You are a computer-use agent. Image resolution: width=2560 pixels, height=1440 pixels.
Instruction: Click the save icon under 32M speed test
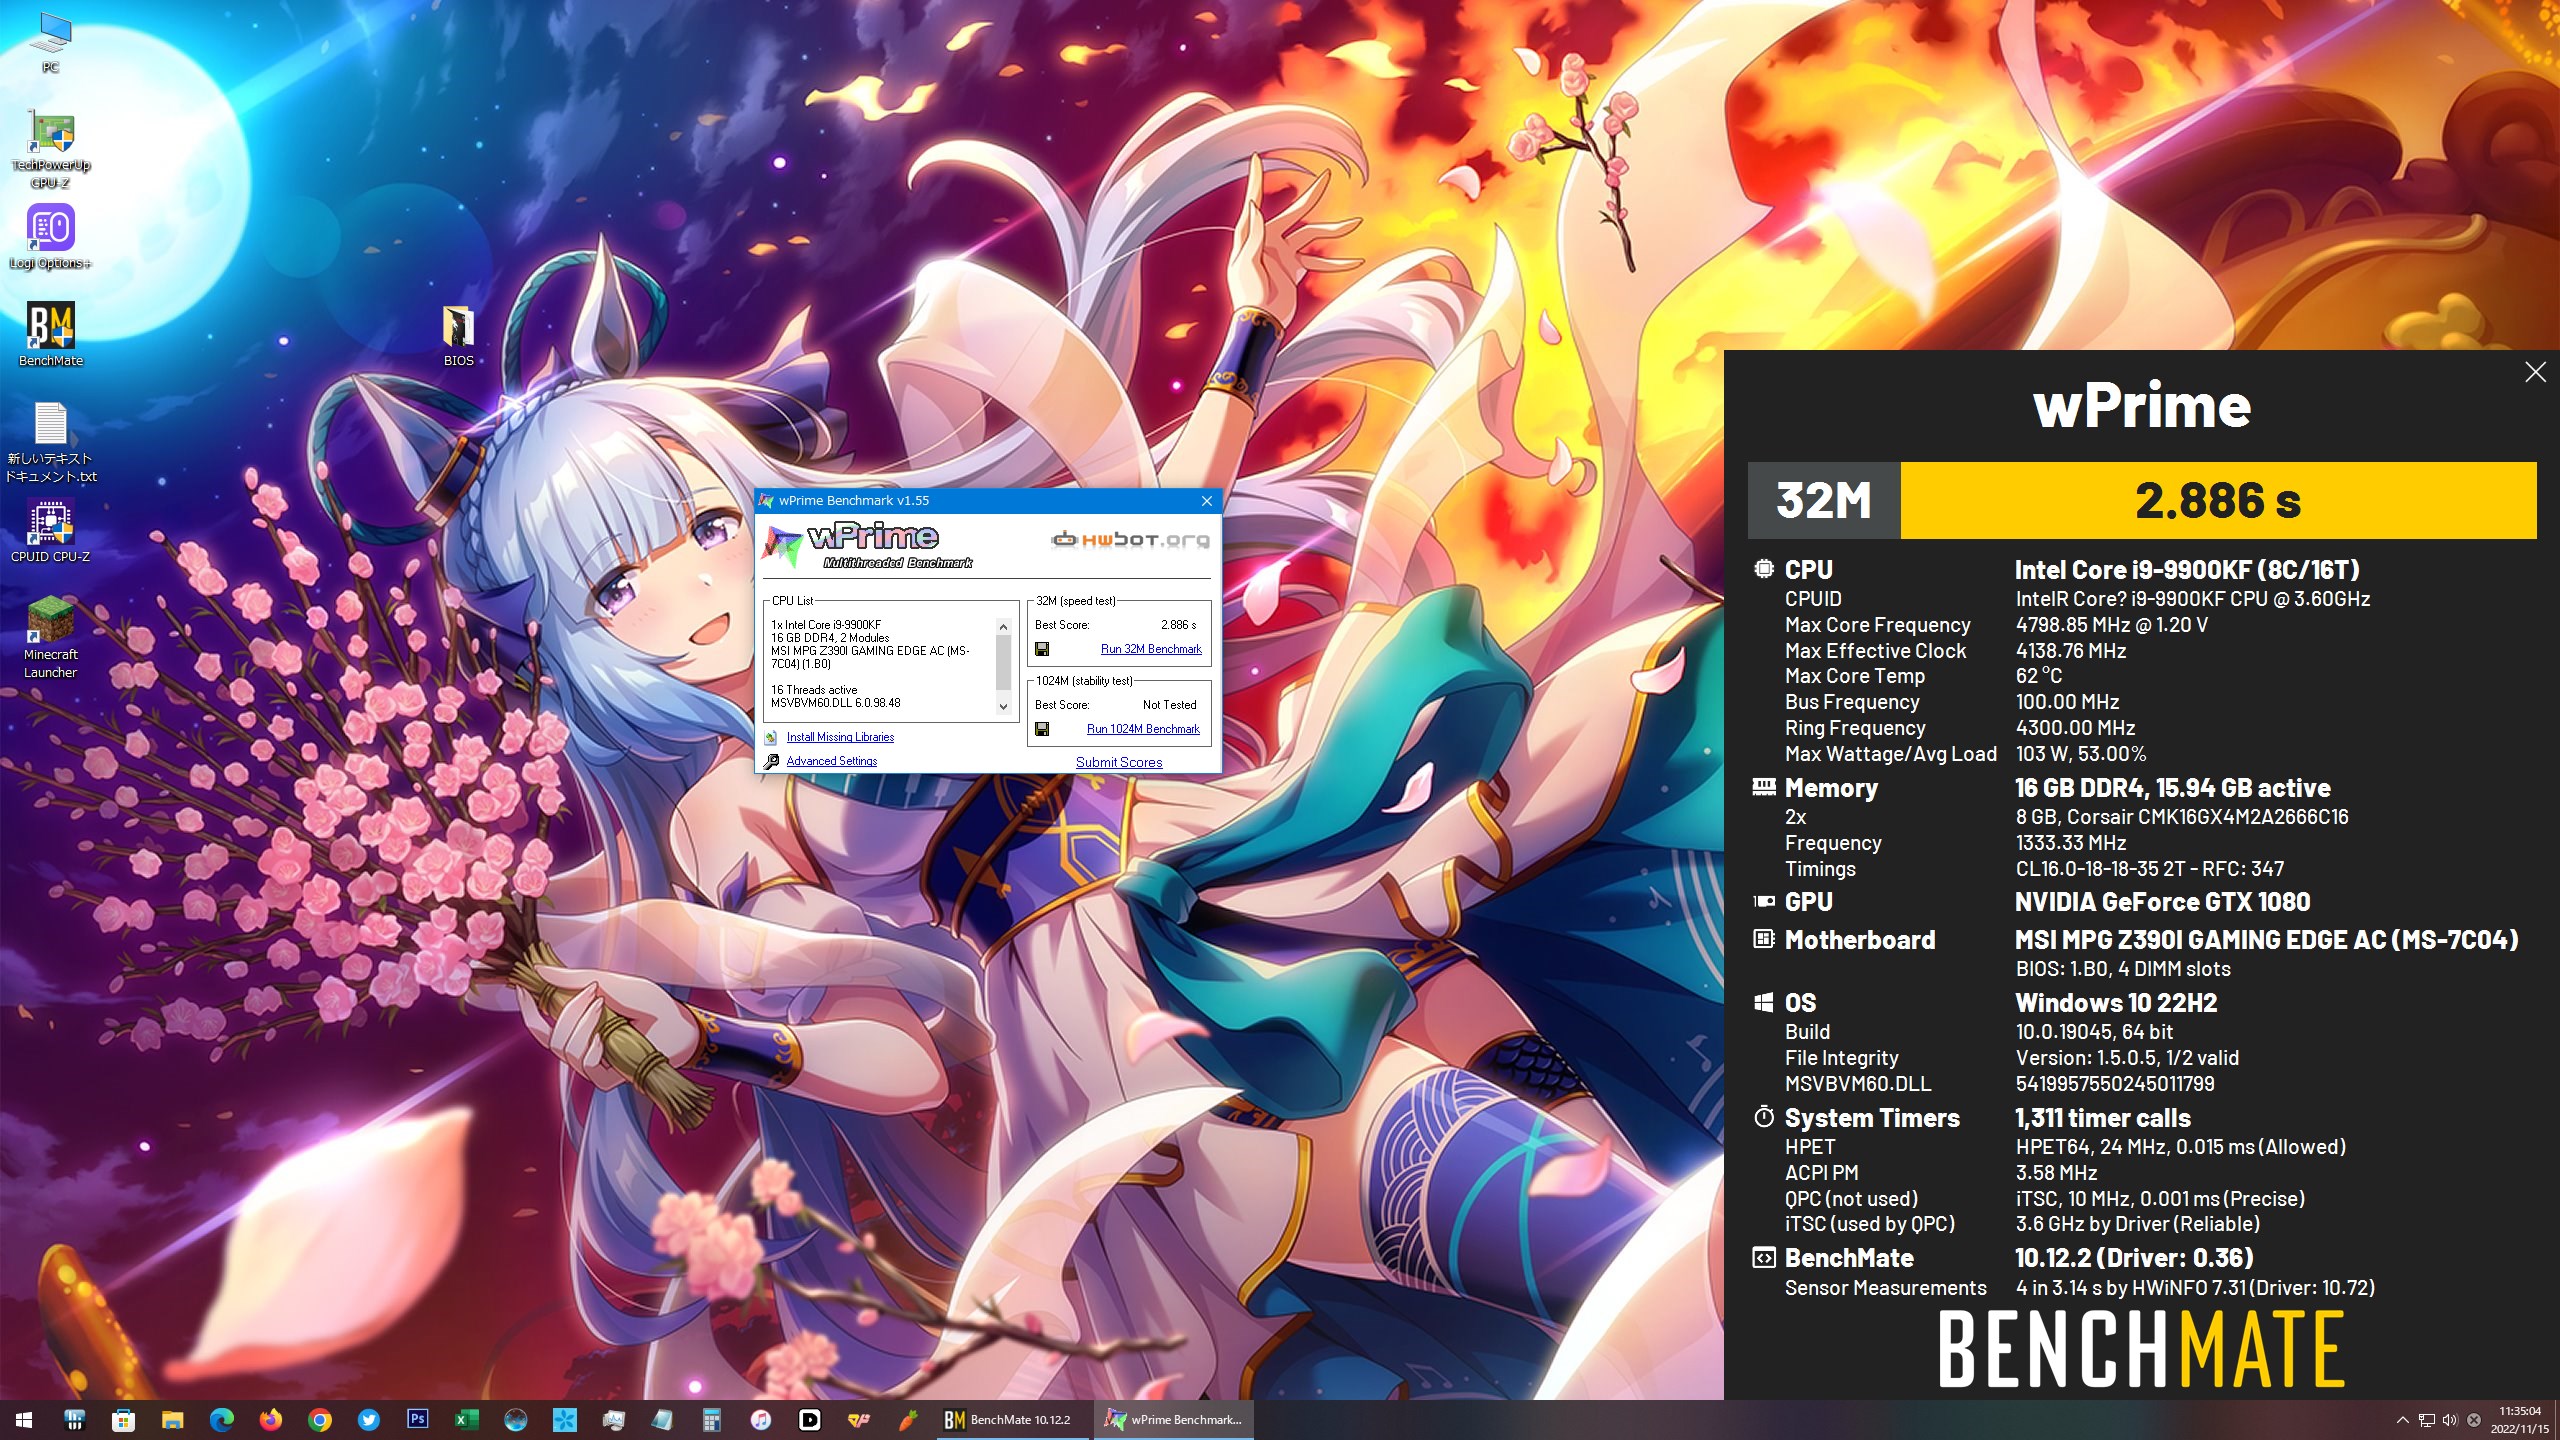click(x=1041, y=649)
